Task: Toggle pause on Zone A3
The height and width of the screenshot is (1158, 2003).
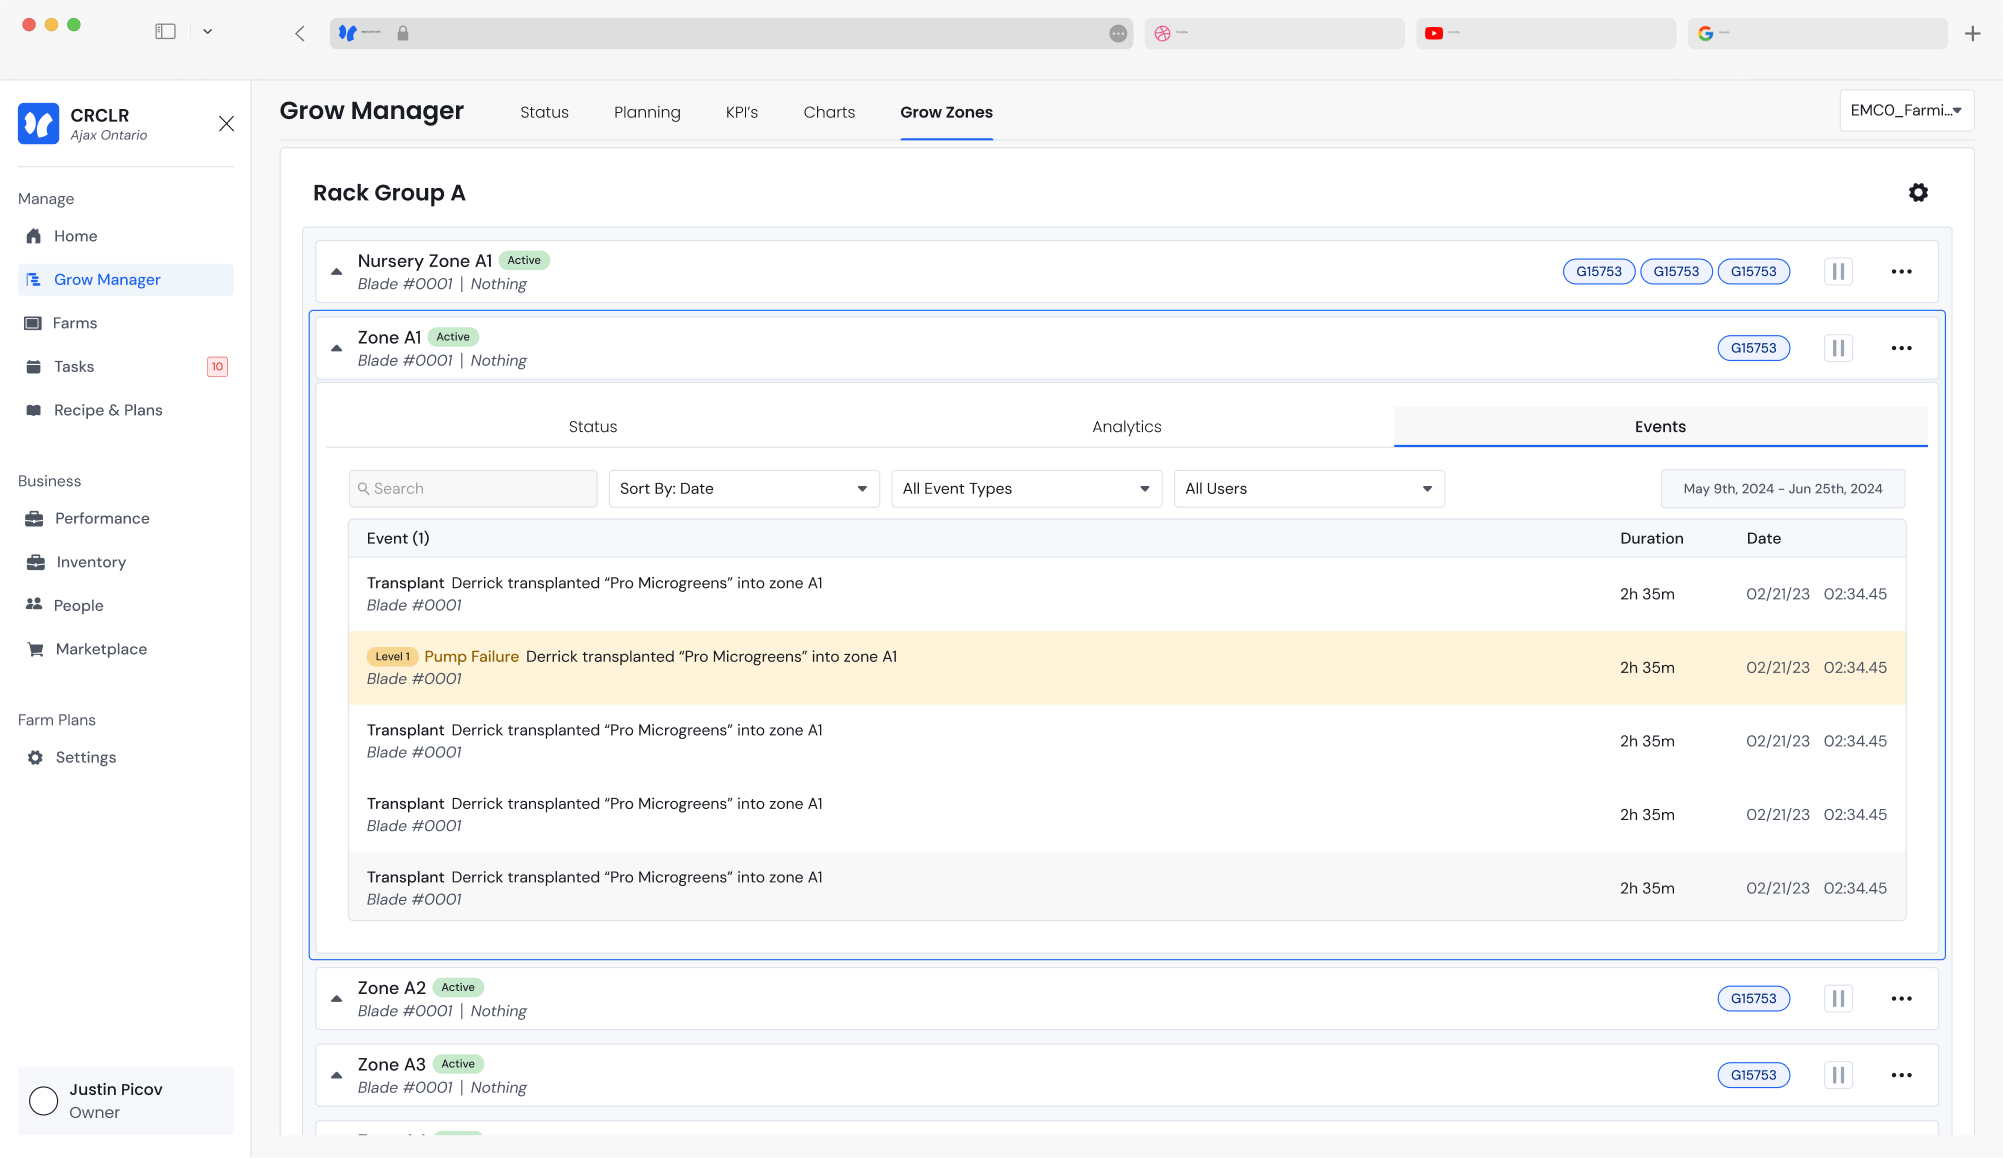Action: [1838, 1075]
